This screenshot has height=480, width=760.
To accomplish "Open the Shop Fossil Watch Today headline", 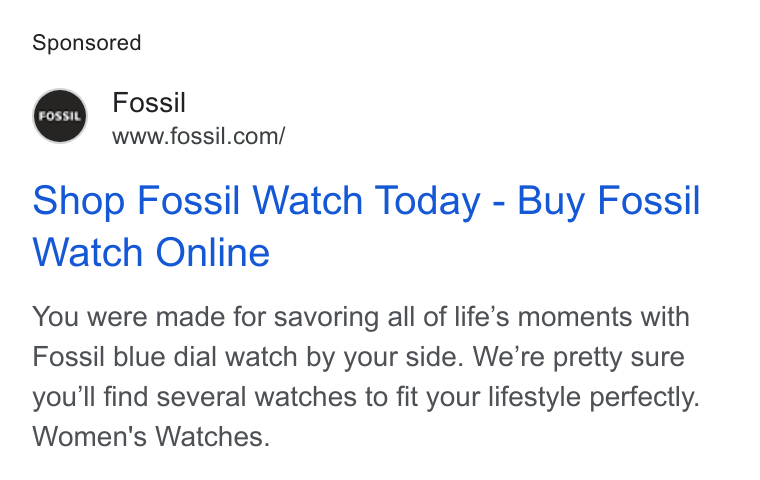I will [x=366, y=226].
